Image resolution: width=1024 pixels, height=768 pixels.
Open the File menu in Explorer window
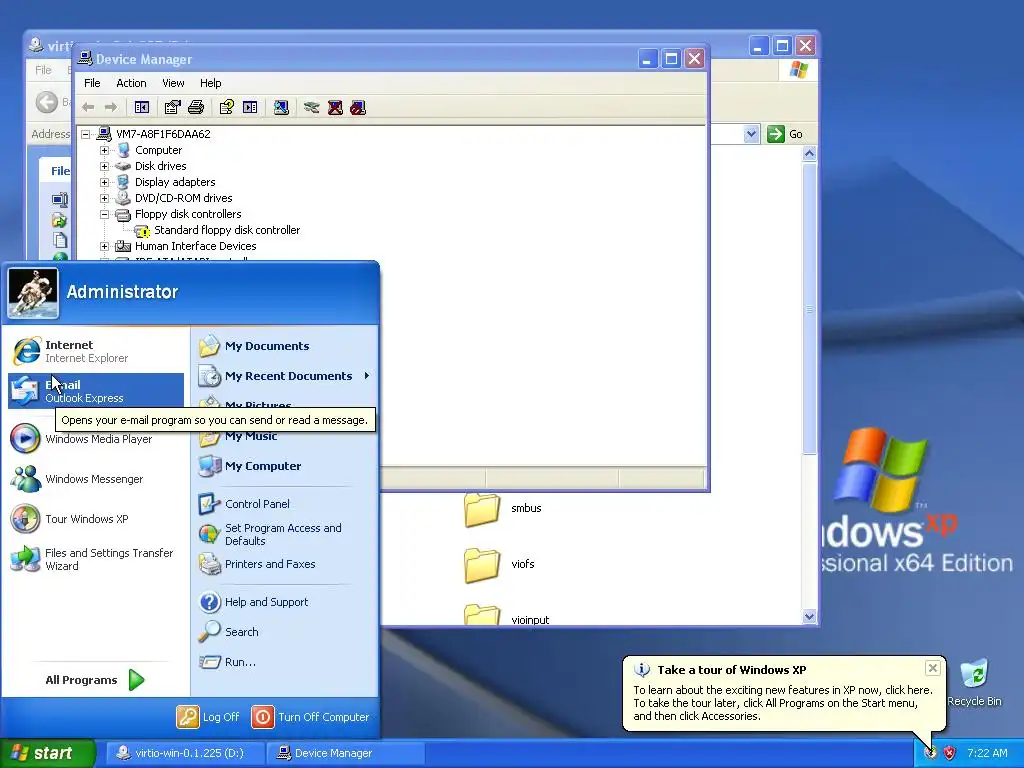point(43,70)
